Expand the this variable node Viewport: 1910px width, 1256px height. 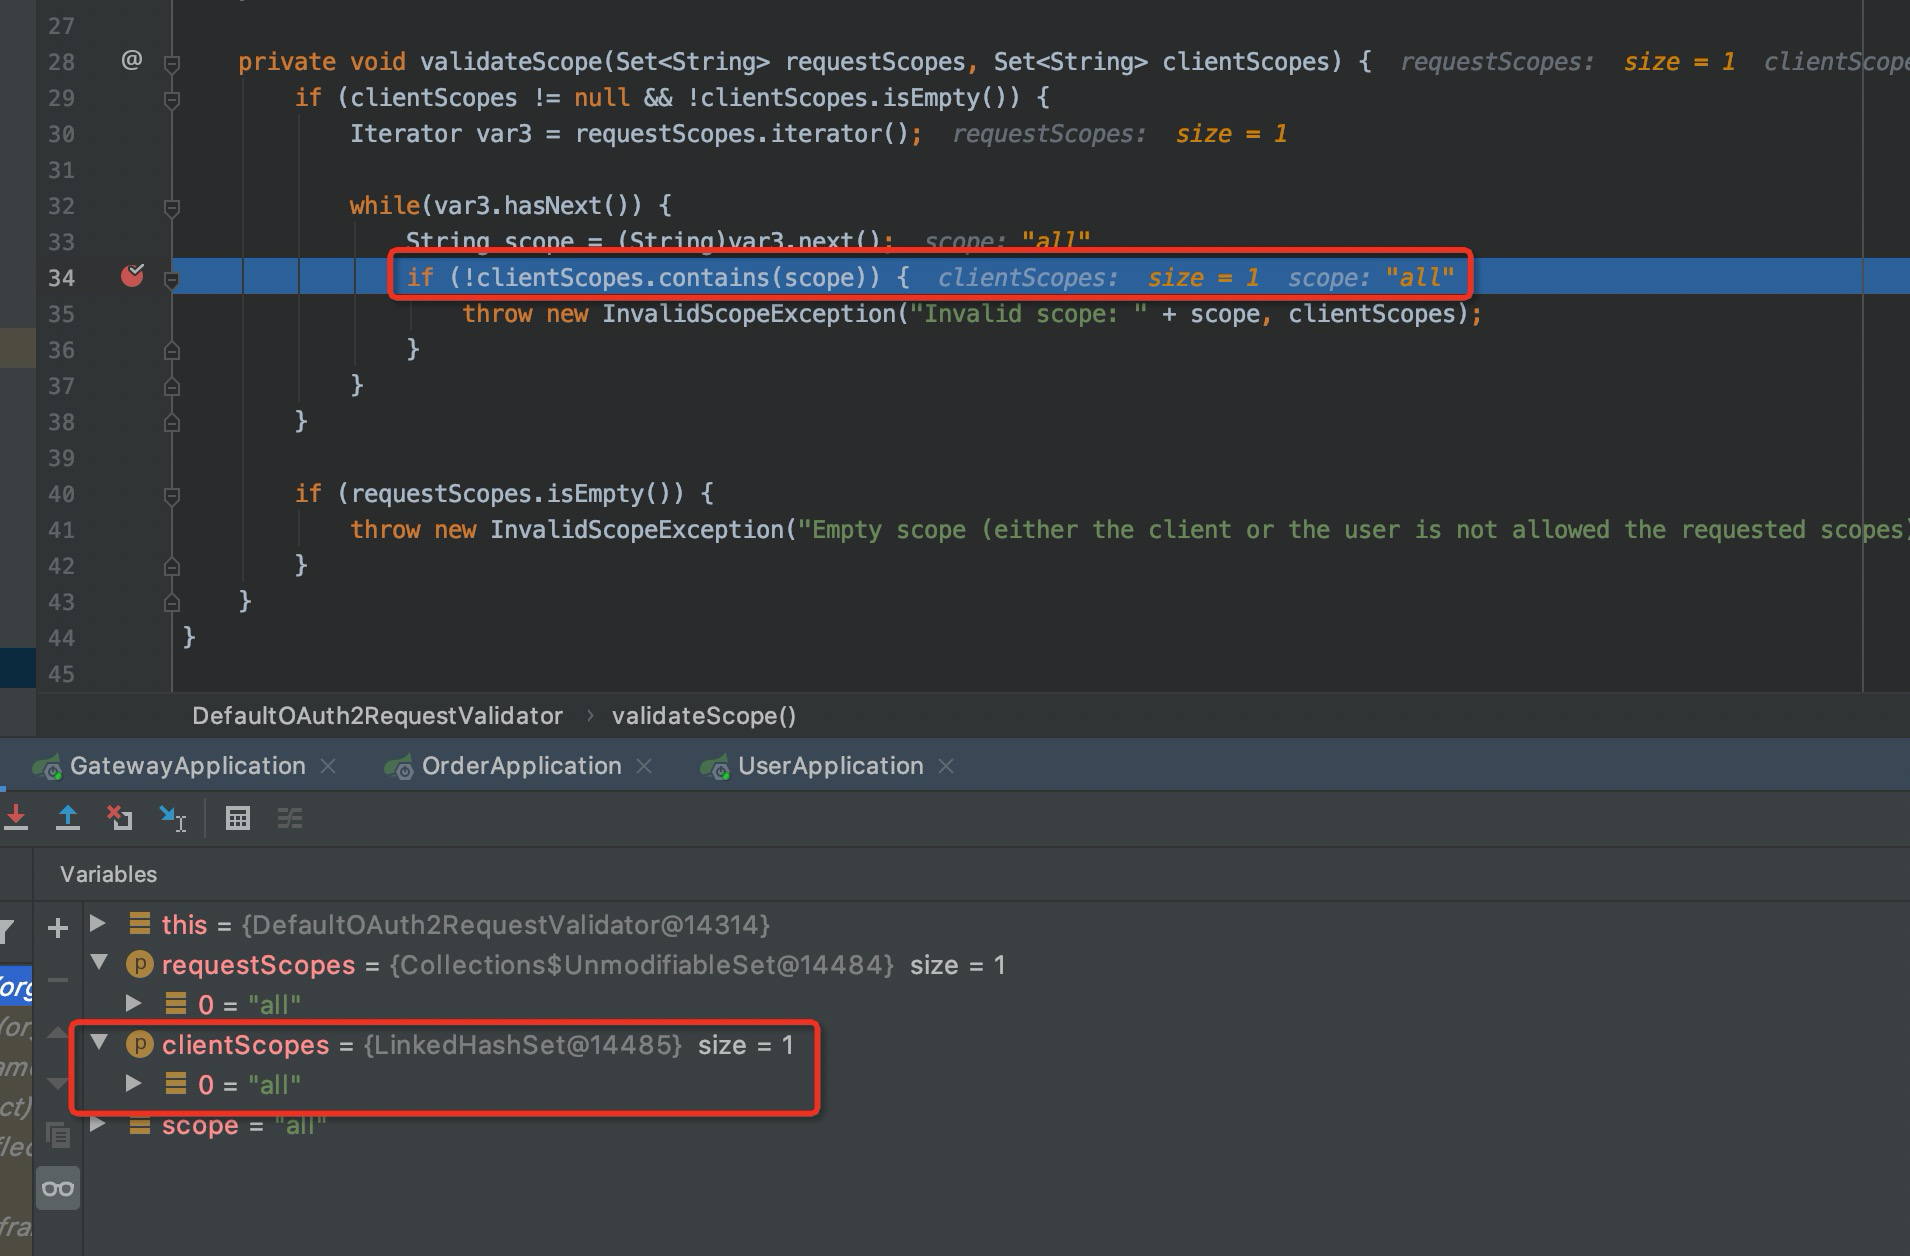tap(97, 924)
